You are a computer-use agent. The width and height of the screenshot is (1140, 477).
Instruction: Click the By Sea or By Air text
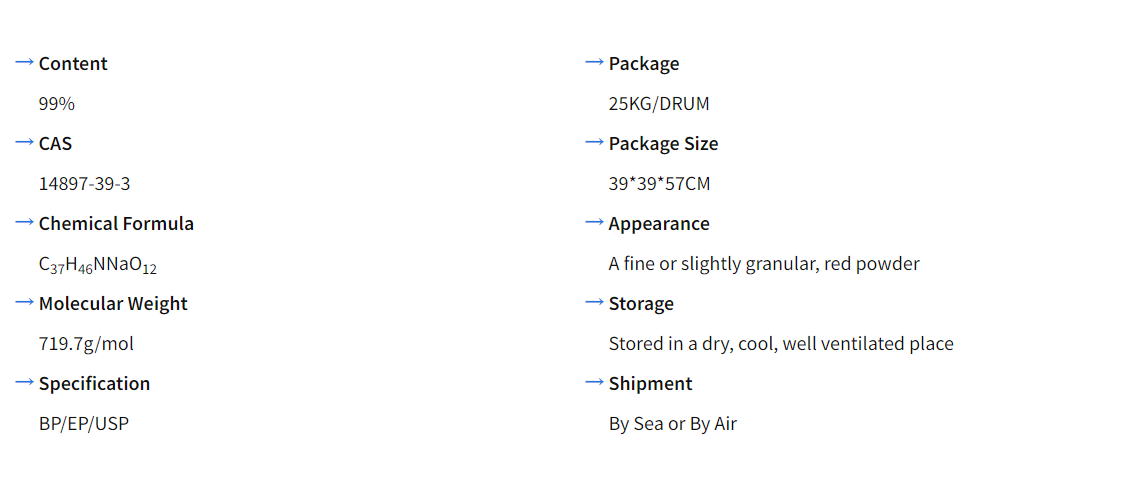[x=672, y=424]
